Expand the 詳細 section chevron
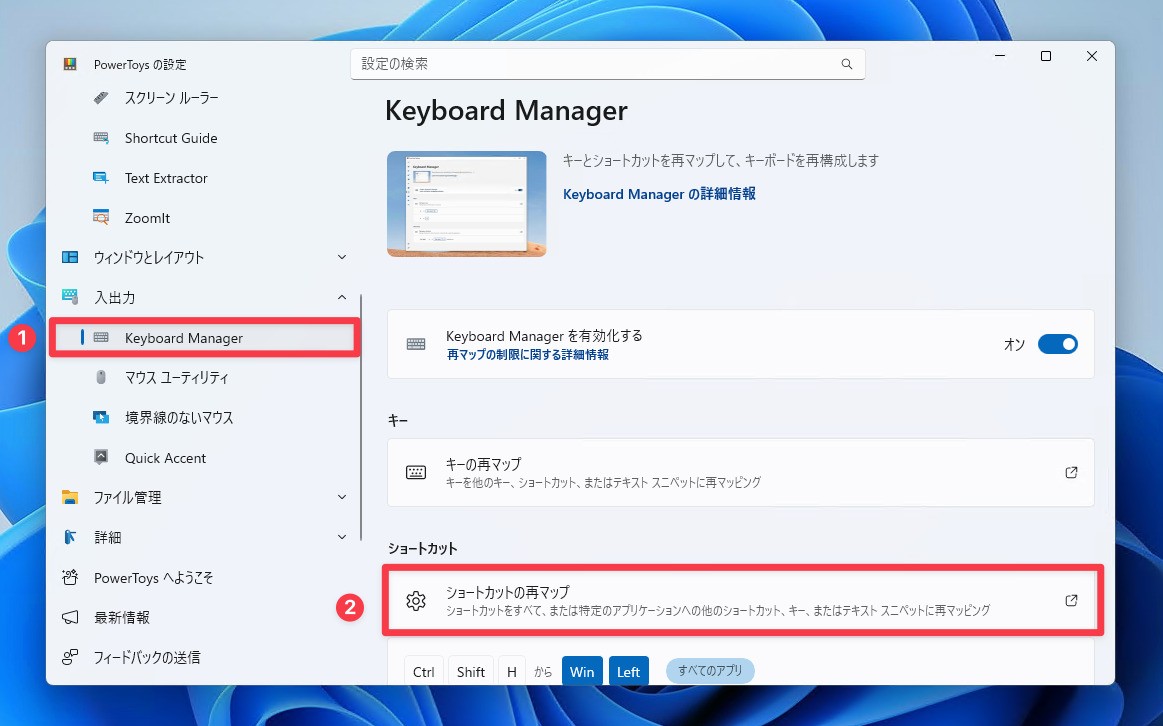Image resolution: width=1163 pixels, height=726 pixels. pyautogui.click(x=342, y=537)
